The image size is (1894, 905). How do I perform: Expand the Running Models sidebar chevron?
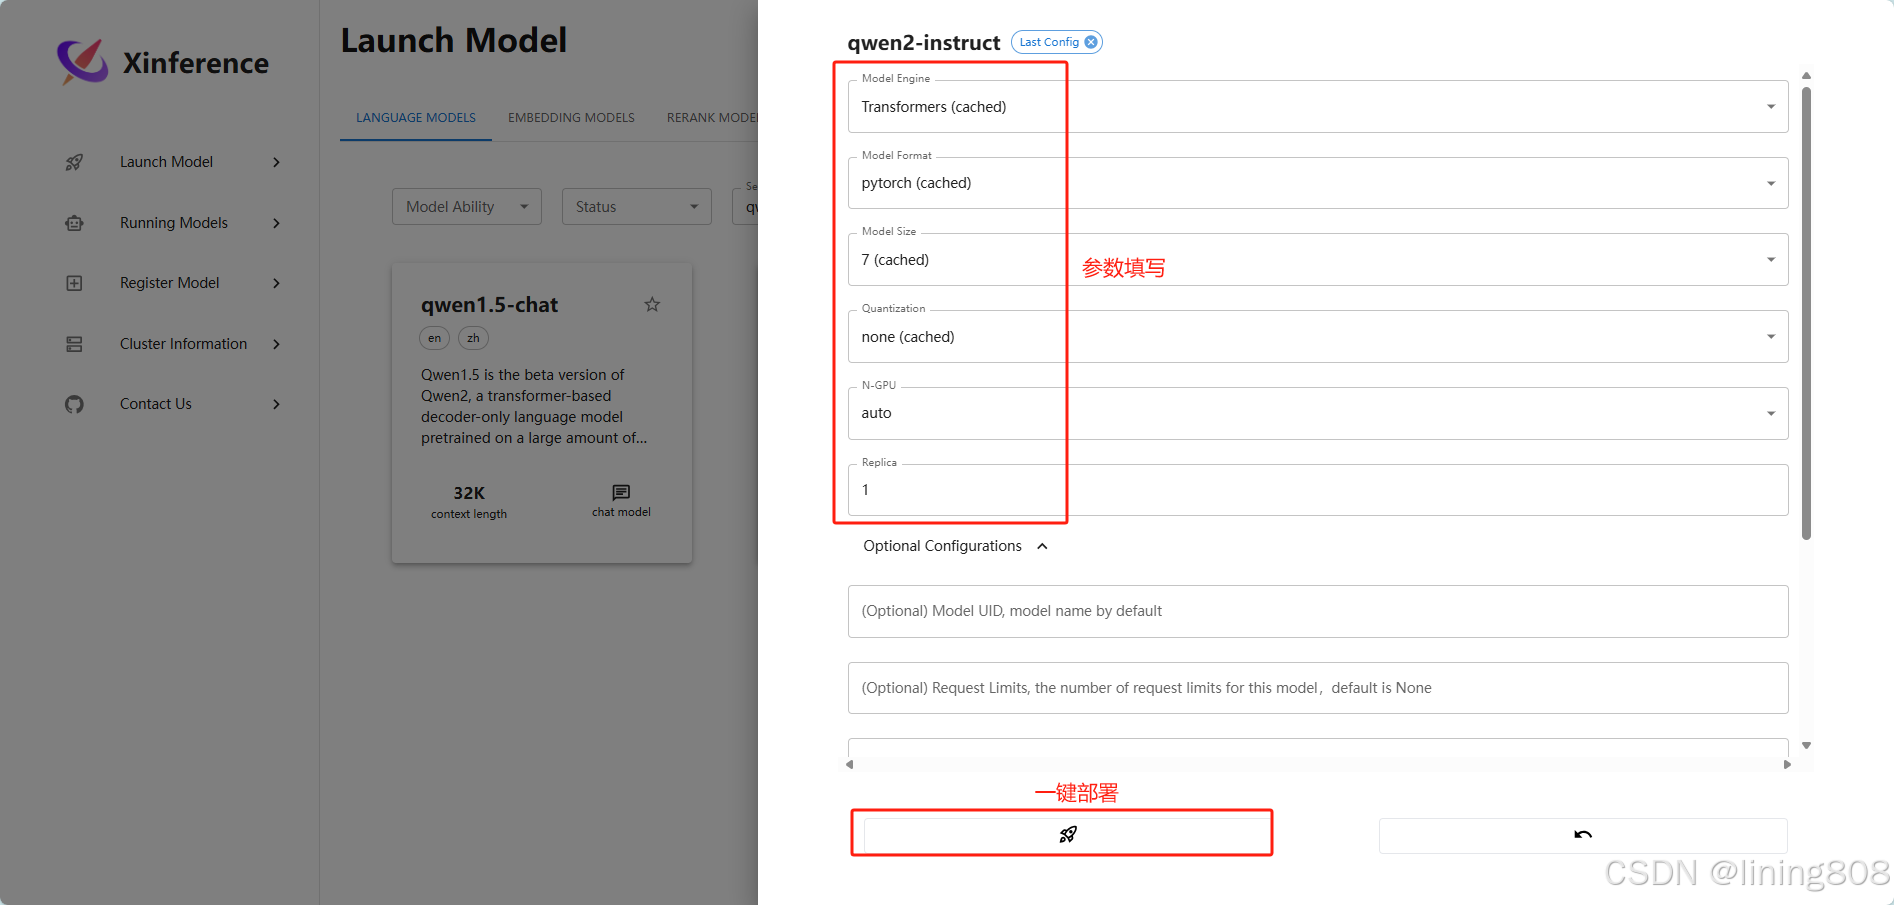point(277,223)
